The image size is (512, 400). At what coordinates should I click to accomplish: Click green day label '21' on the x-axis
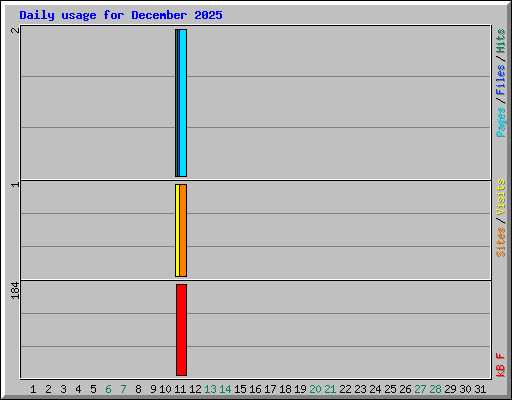click(x=330, y=389)
